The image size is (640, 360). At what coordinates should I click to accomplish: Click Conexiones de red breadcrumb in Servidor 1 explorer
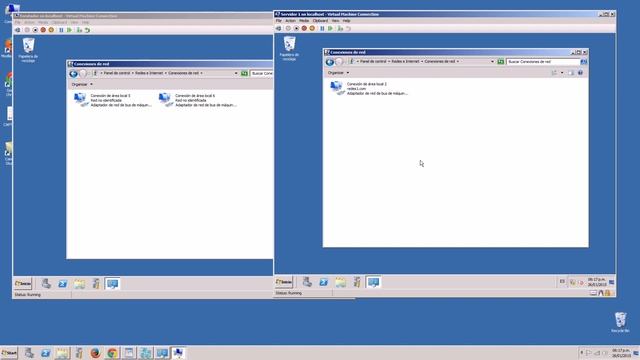tap(440, 62)
